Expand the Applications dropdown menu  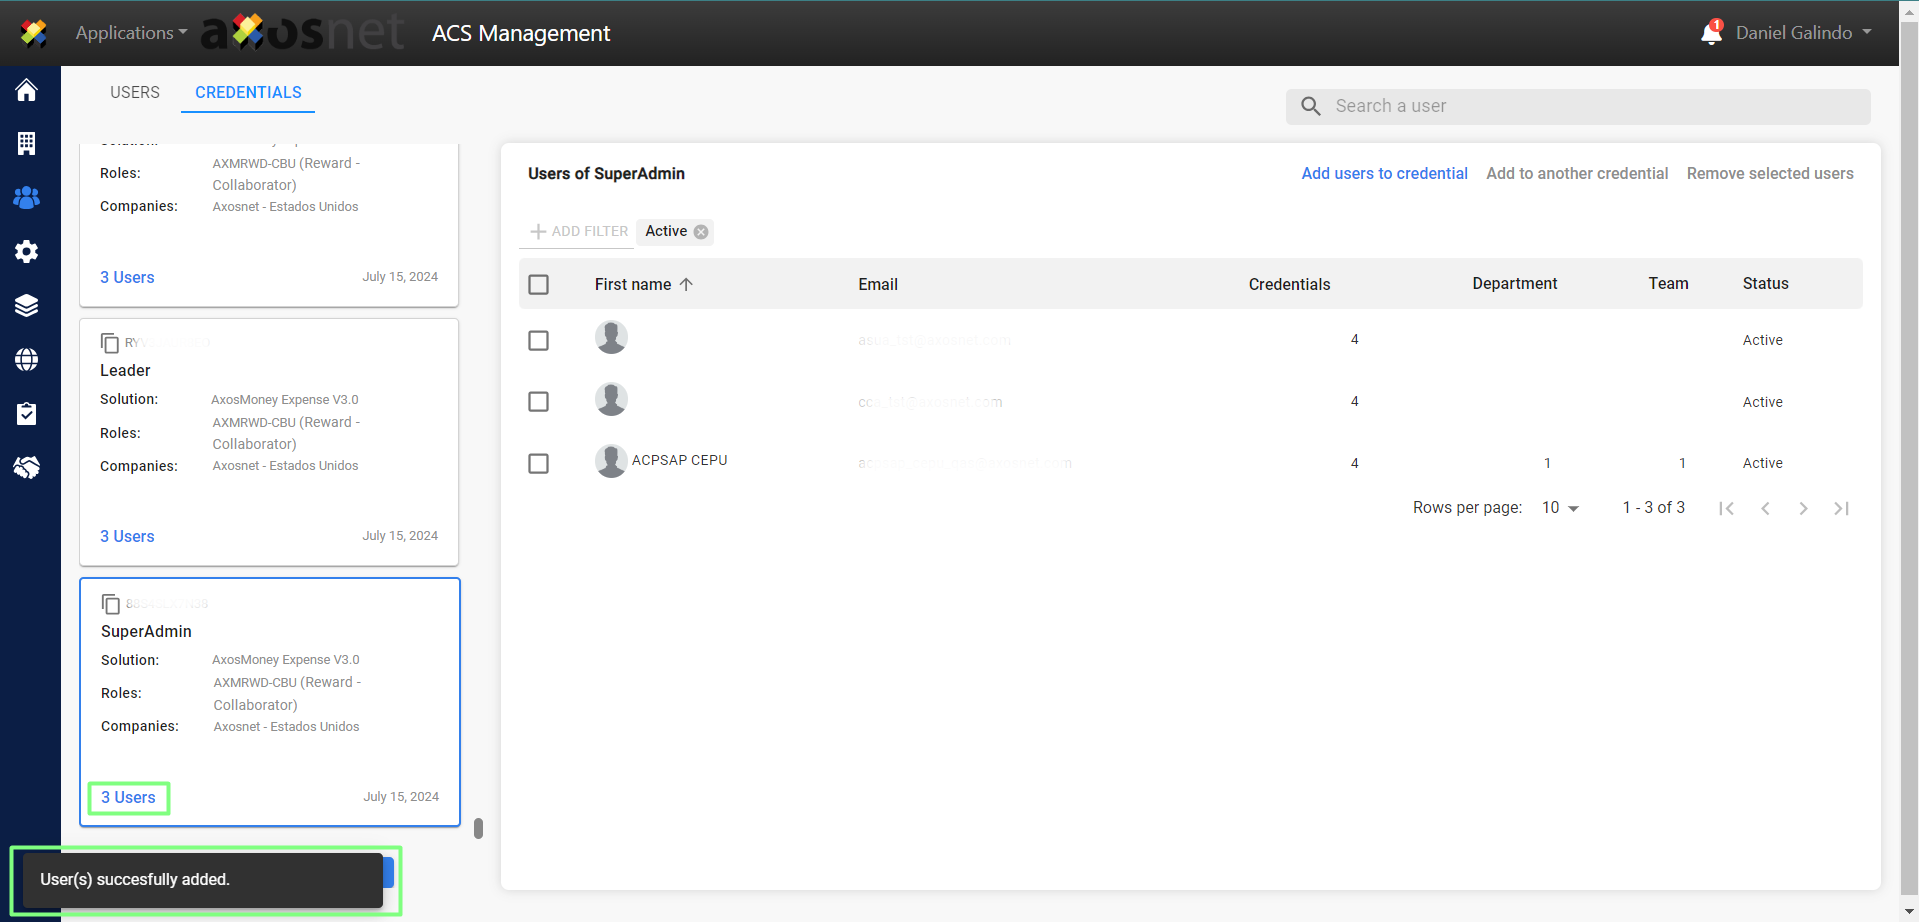pyautogui.click(x=131, y=33)
